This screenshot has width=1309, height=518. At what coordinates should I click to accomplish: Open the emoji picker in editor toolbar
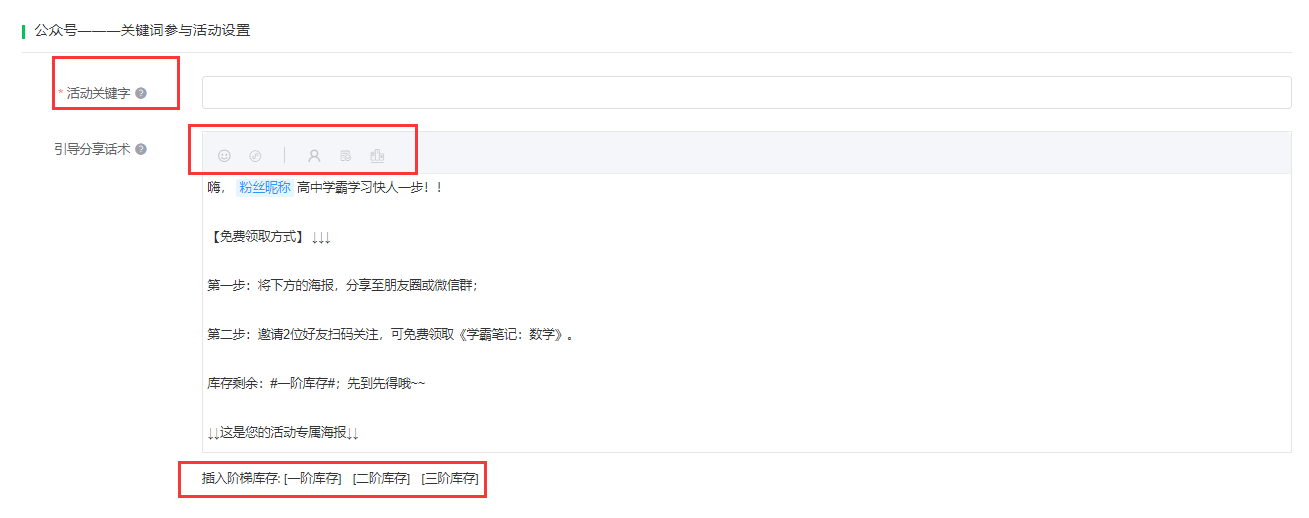pos(224,155)
